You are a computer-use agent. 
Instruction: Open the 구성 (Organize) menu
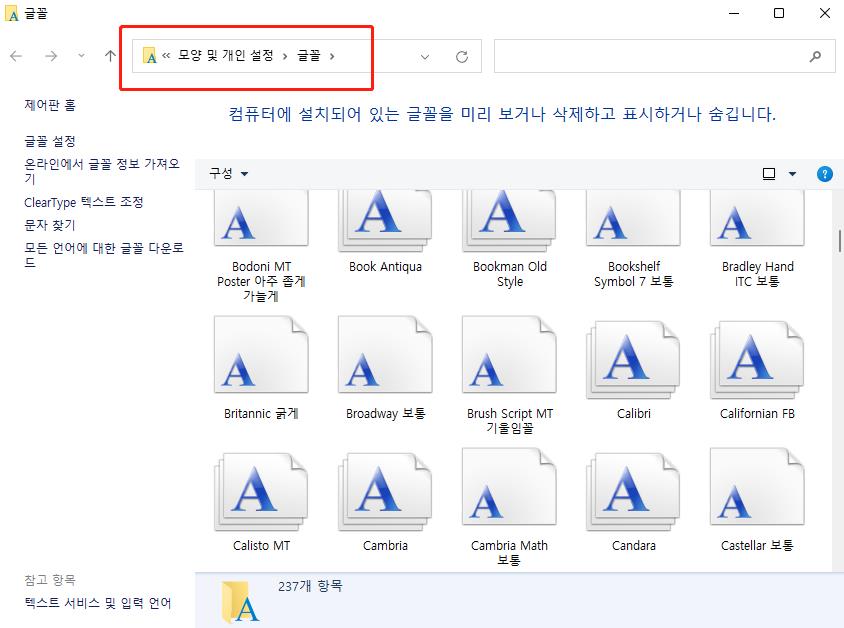coord(227,173)
